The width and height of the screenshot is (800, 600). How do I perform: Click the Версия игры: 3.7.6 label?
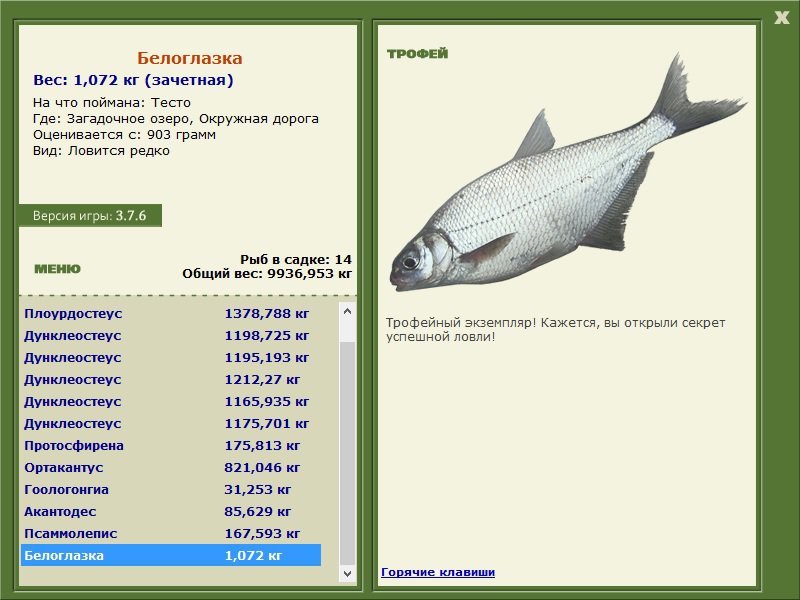[90, 215]
